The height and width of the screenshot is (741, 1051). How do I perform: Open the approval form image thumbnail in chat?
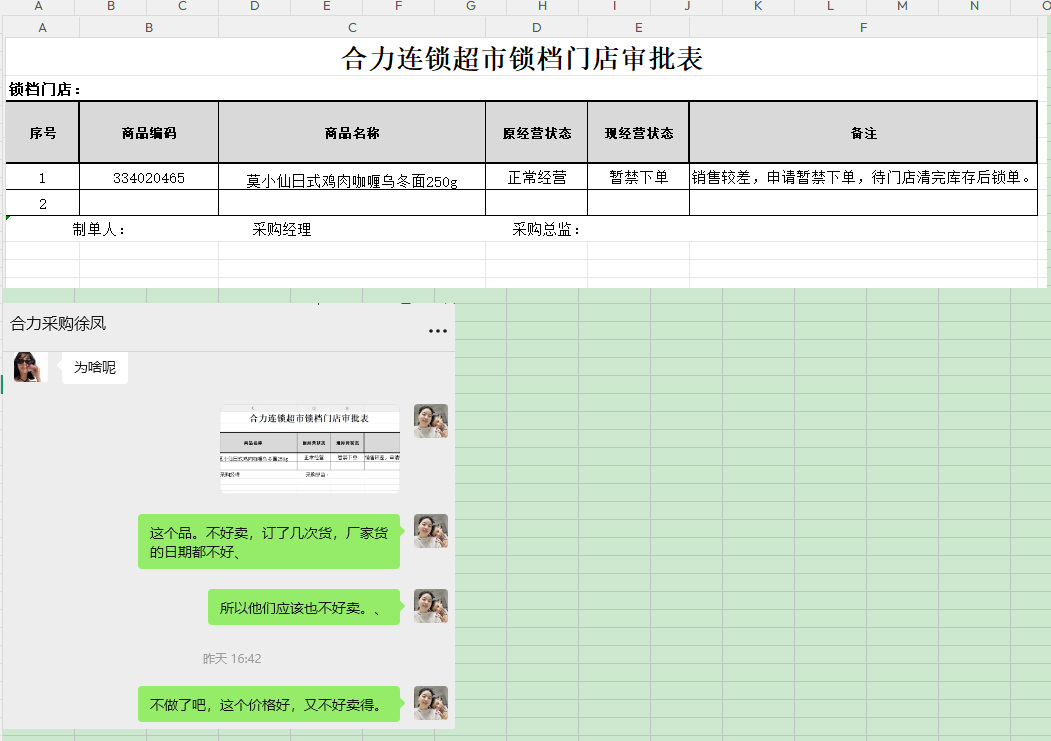pos(310,449)
